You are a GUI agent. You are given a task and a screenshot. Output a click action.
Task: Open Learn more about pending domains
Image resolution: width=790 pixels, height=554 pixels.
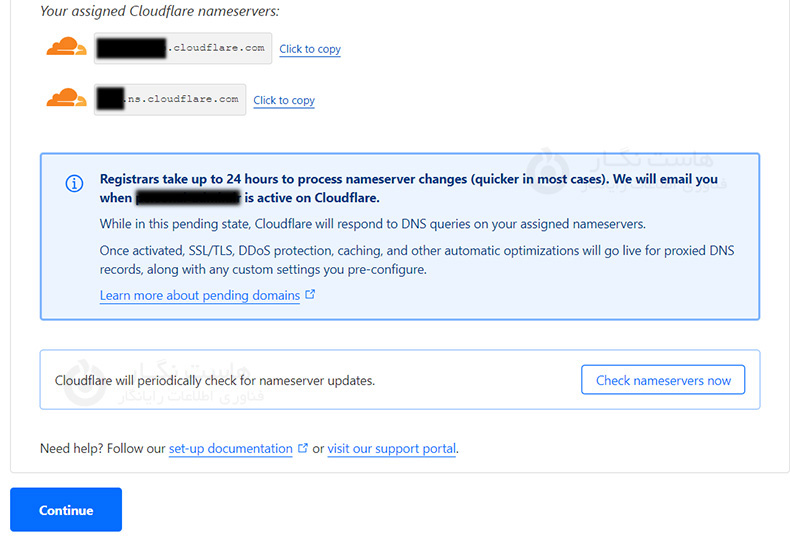200,296
